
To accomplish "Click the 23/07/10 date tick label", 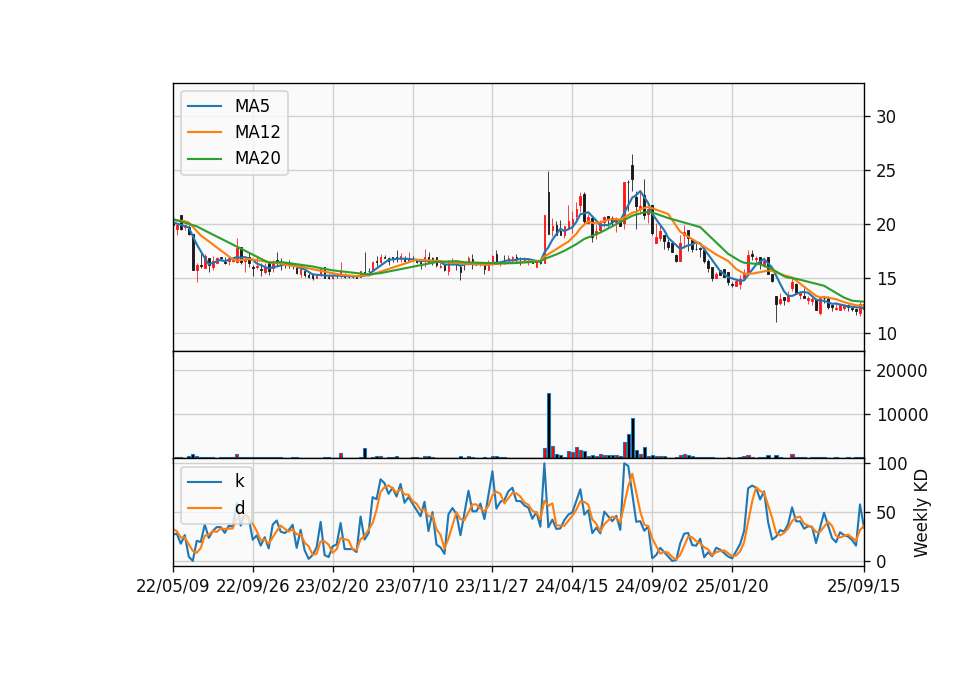I will [x=411, y=586].
